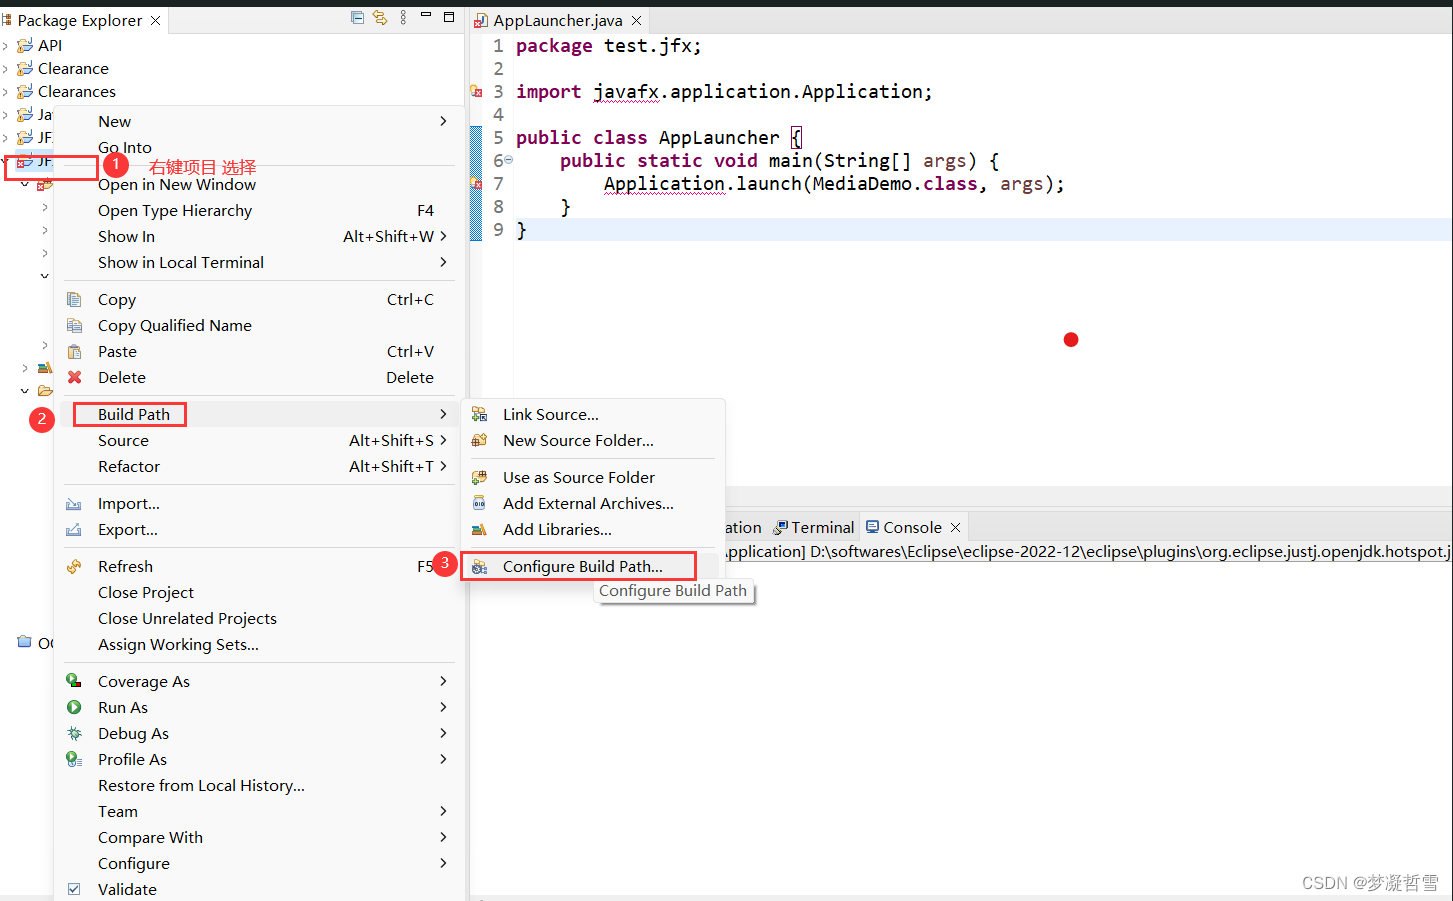Toggle the Validate checkbox
Image resolution: width=1453 pixels, height=901 pixels.
point(74,889)
